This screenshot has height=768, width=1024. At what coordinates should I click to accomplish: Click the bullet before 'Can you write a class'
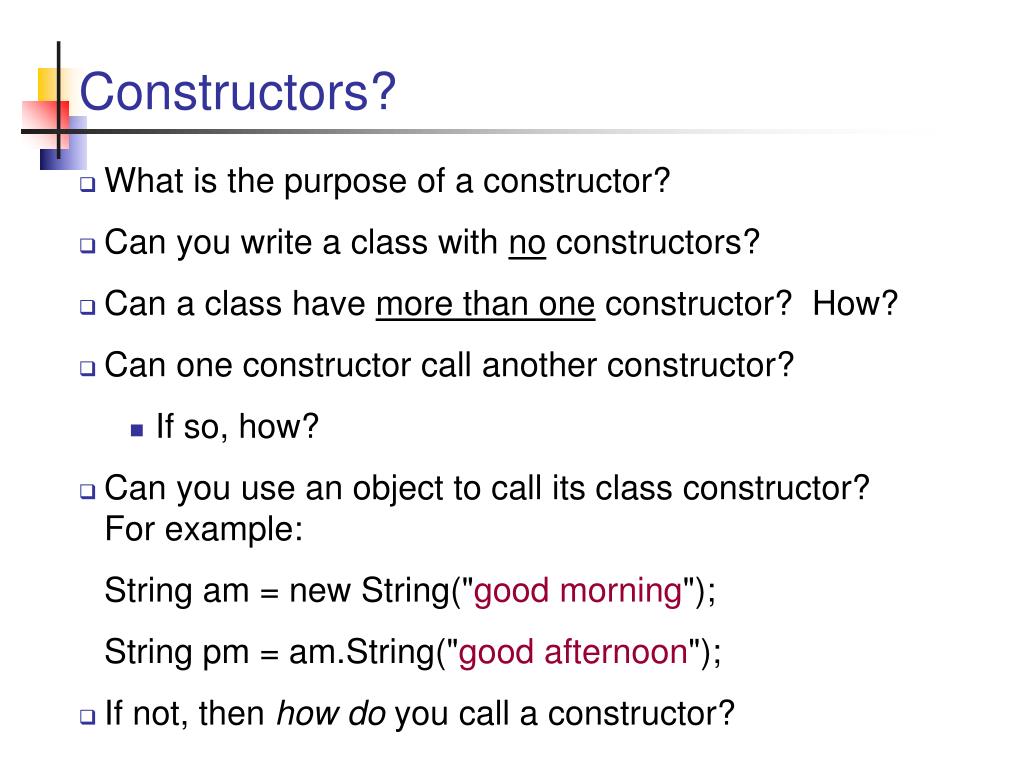88,246
